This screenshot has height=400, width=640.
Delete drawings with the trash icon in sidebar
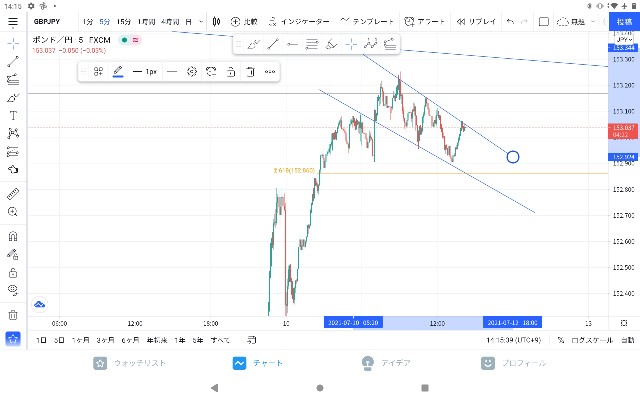point(13,315)
